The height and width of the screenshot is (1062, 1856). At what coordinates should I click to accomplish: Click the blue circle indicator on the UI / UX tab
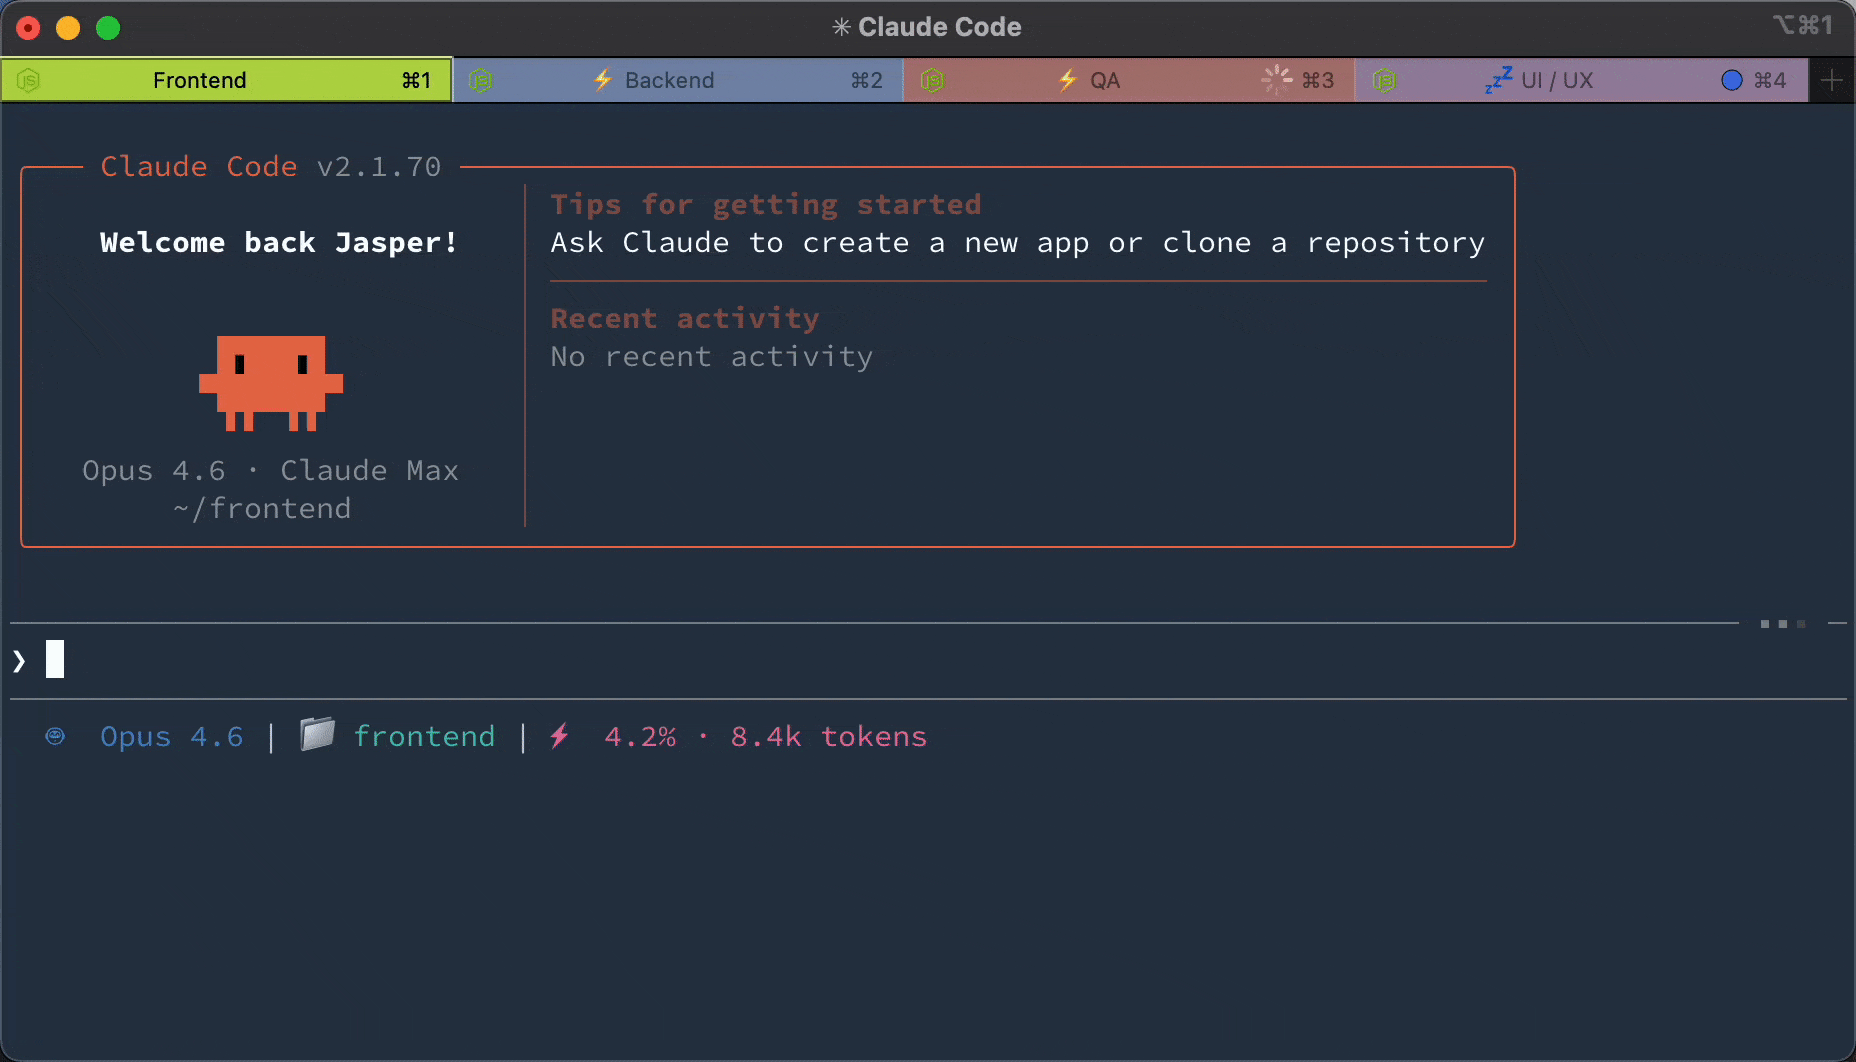pos(1732,80)
